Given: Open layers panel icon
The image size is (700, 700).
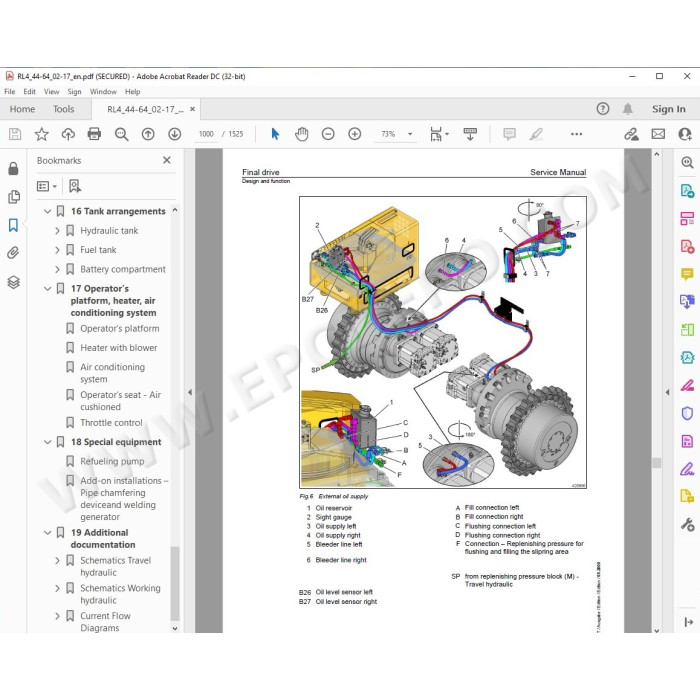Looking at the screenshot, I should click(x=13, y=282).
